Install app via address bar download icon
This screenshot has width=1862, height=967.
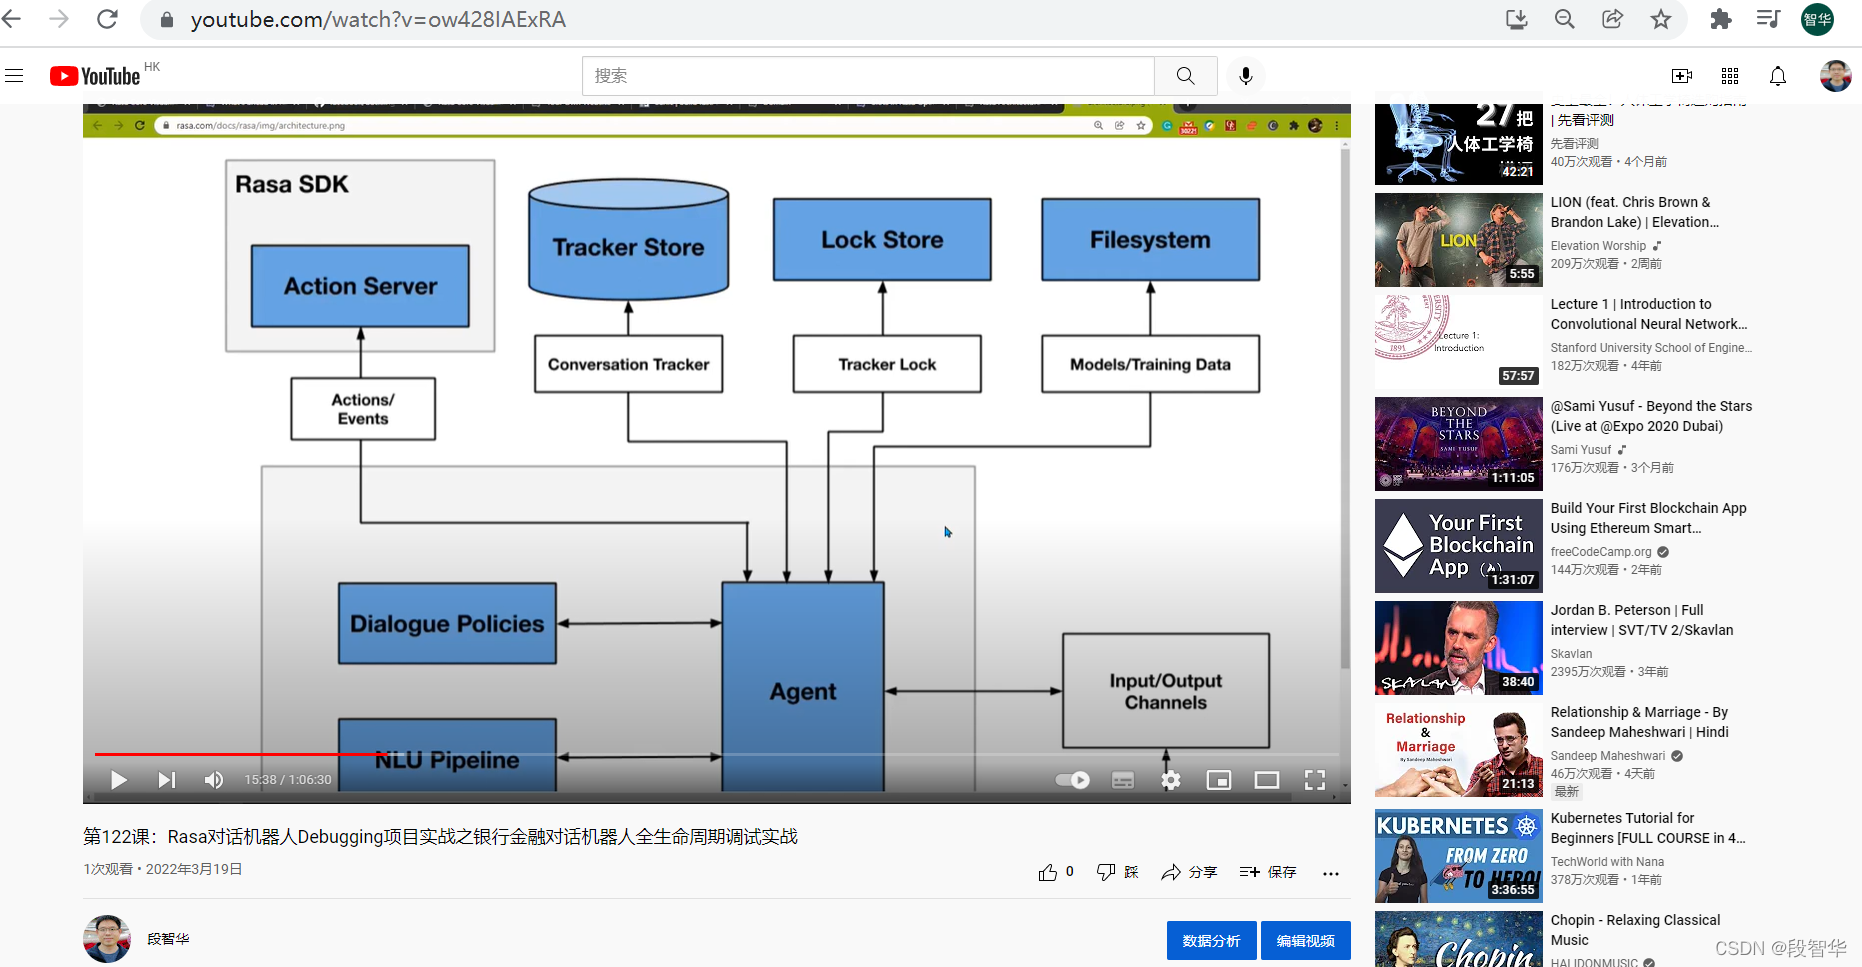coord(1517,19)
